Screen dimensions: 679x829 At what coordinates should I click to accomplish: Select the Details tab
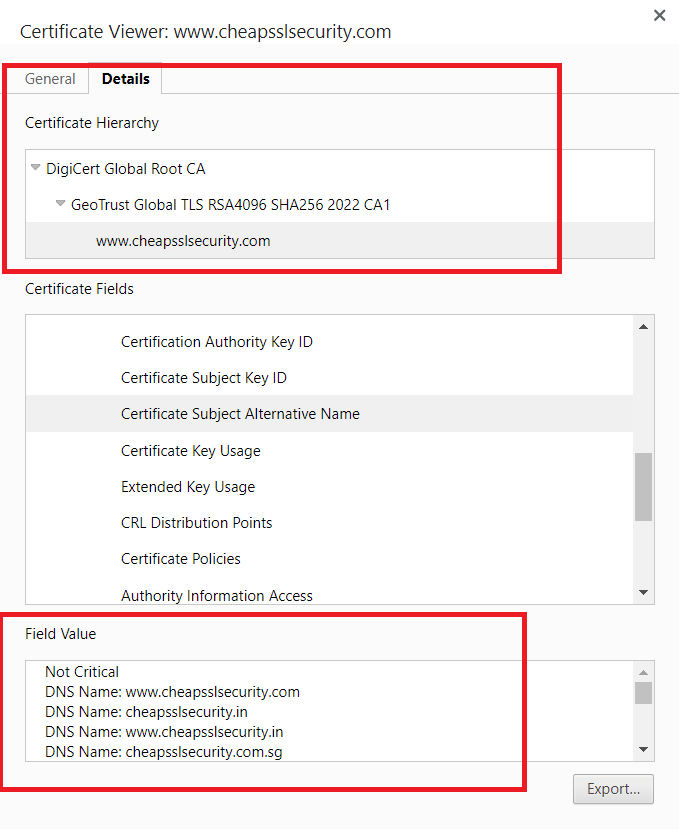coord(125,79)
